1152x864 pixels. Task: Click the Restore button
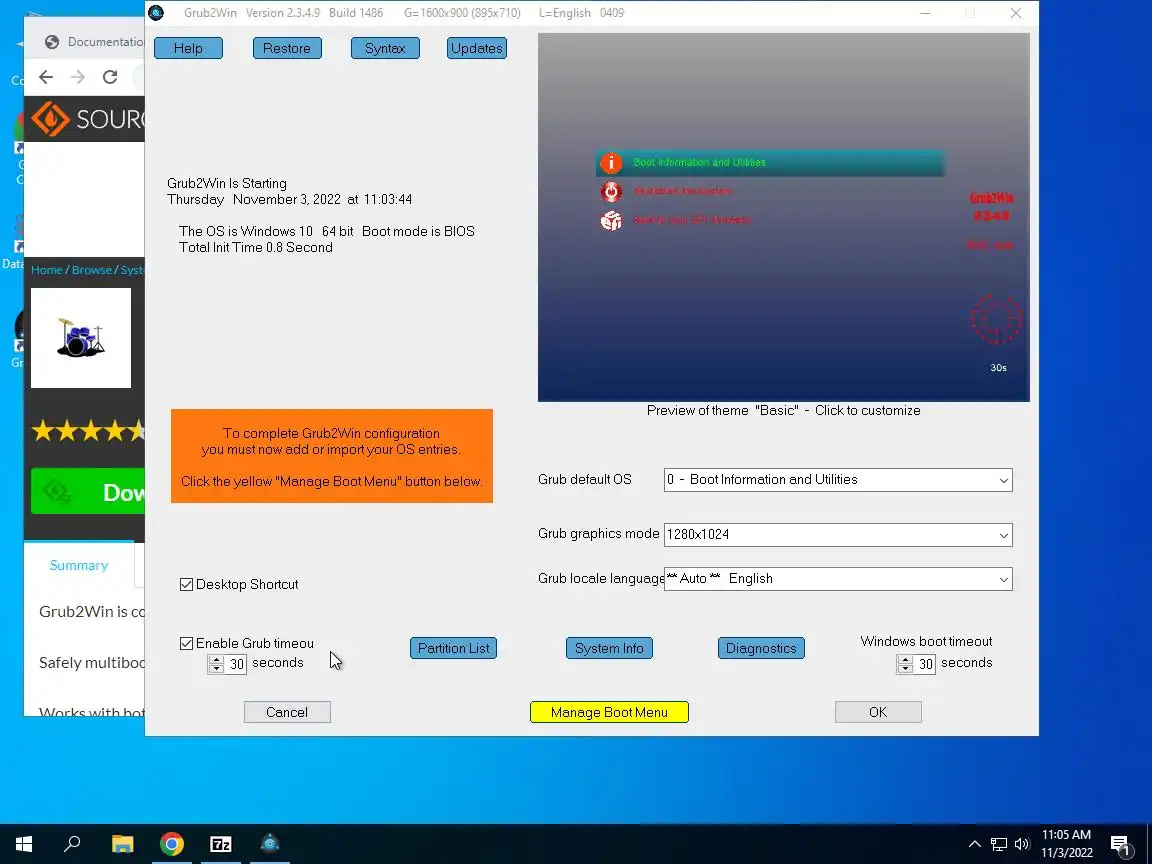[287, 48]
